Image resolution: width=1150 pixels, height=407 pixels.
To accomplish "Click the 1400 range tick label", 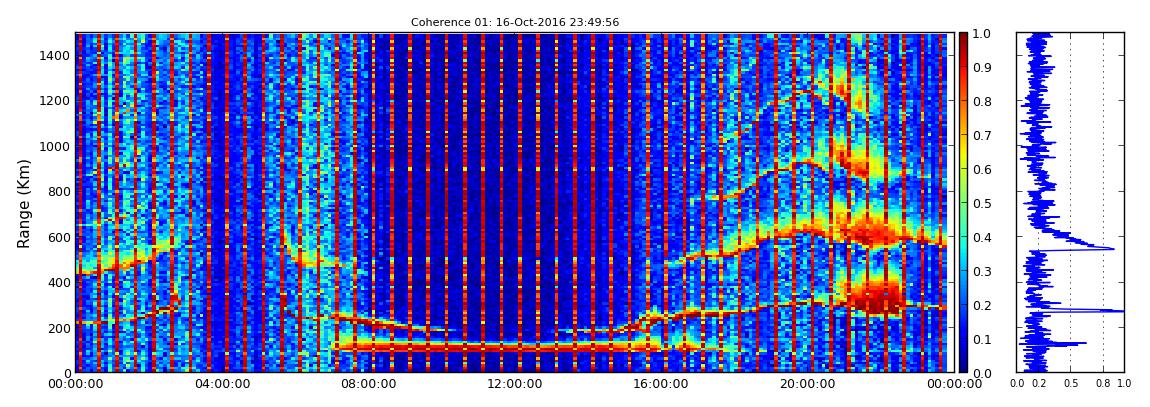I will click(x=55, y=56).
